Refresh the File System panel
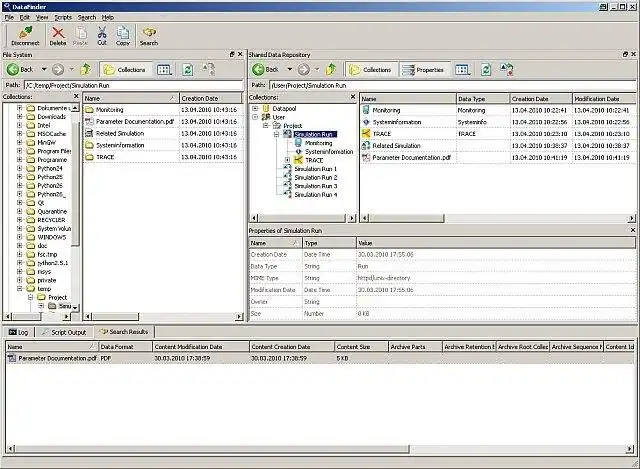640x469 pixels. [188, 70]
